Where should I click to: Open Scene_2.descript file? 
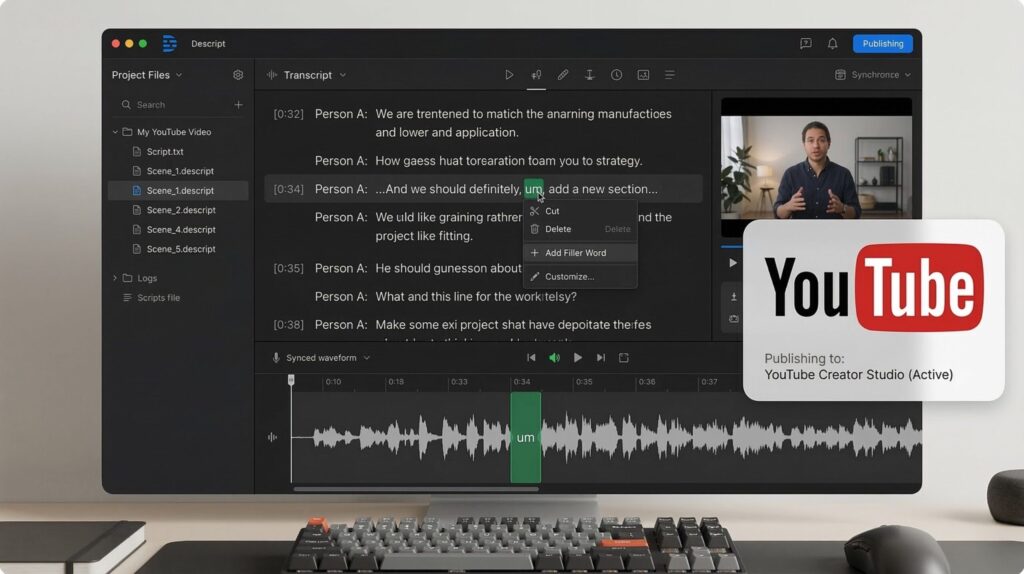[181, 210]
